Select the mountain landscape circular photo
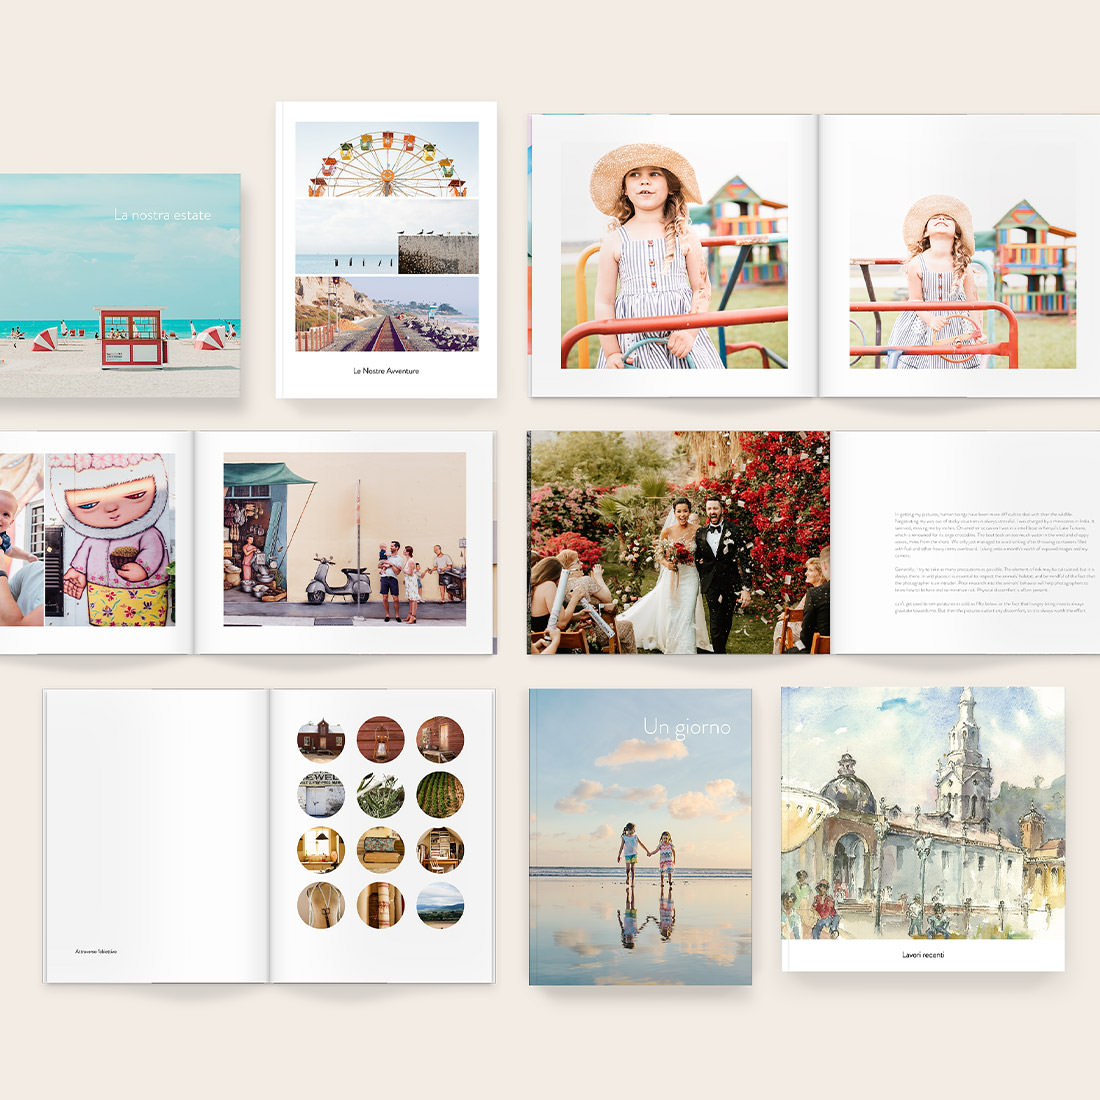 [440, 905]
